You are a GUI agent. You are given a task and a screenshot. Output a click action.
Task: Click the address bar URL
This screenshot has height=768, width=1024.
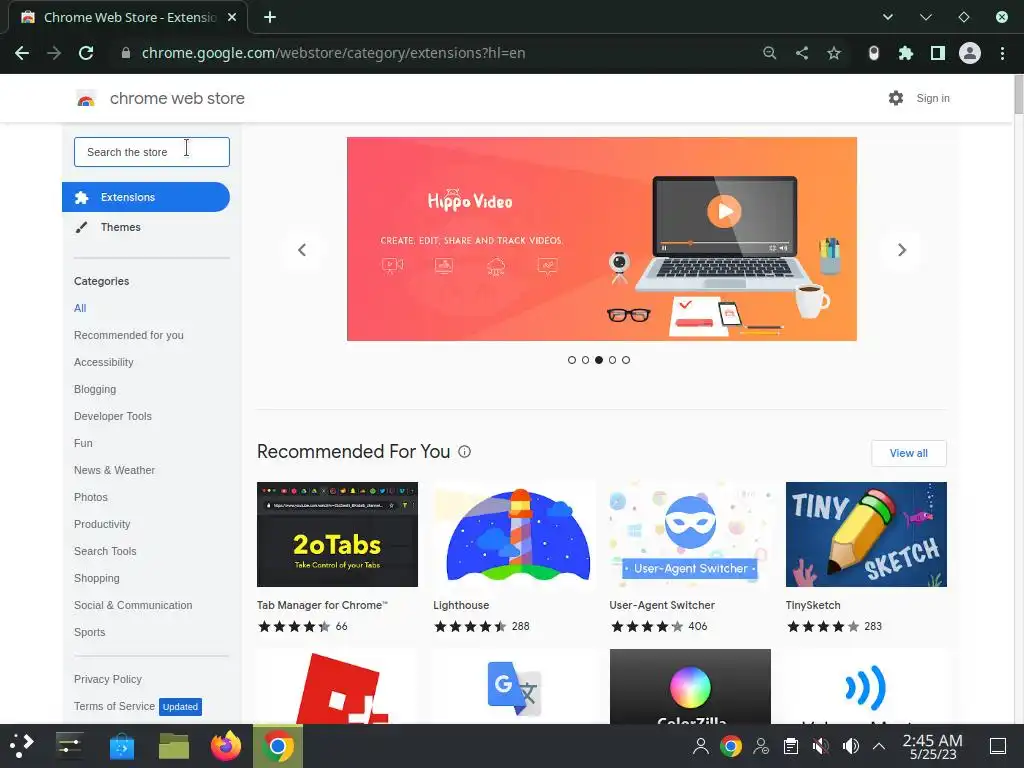(333, 53)
